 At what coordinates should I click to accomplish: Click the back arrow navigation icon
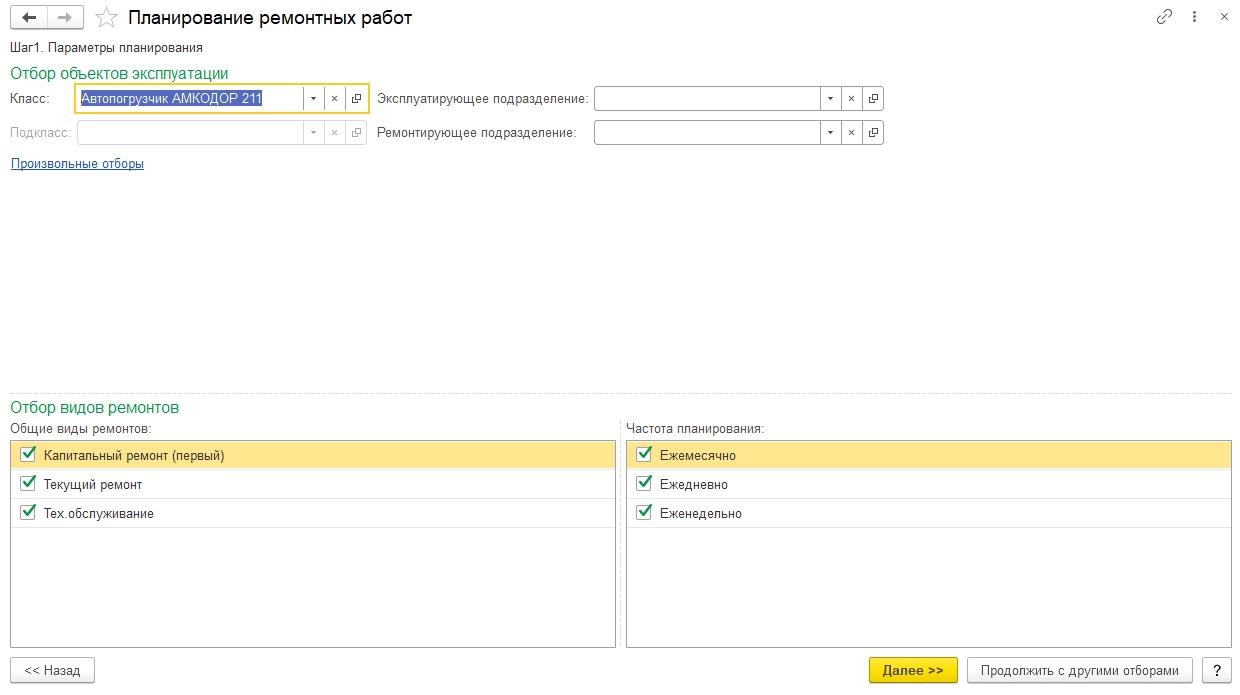28,18
